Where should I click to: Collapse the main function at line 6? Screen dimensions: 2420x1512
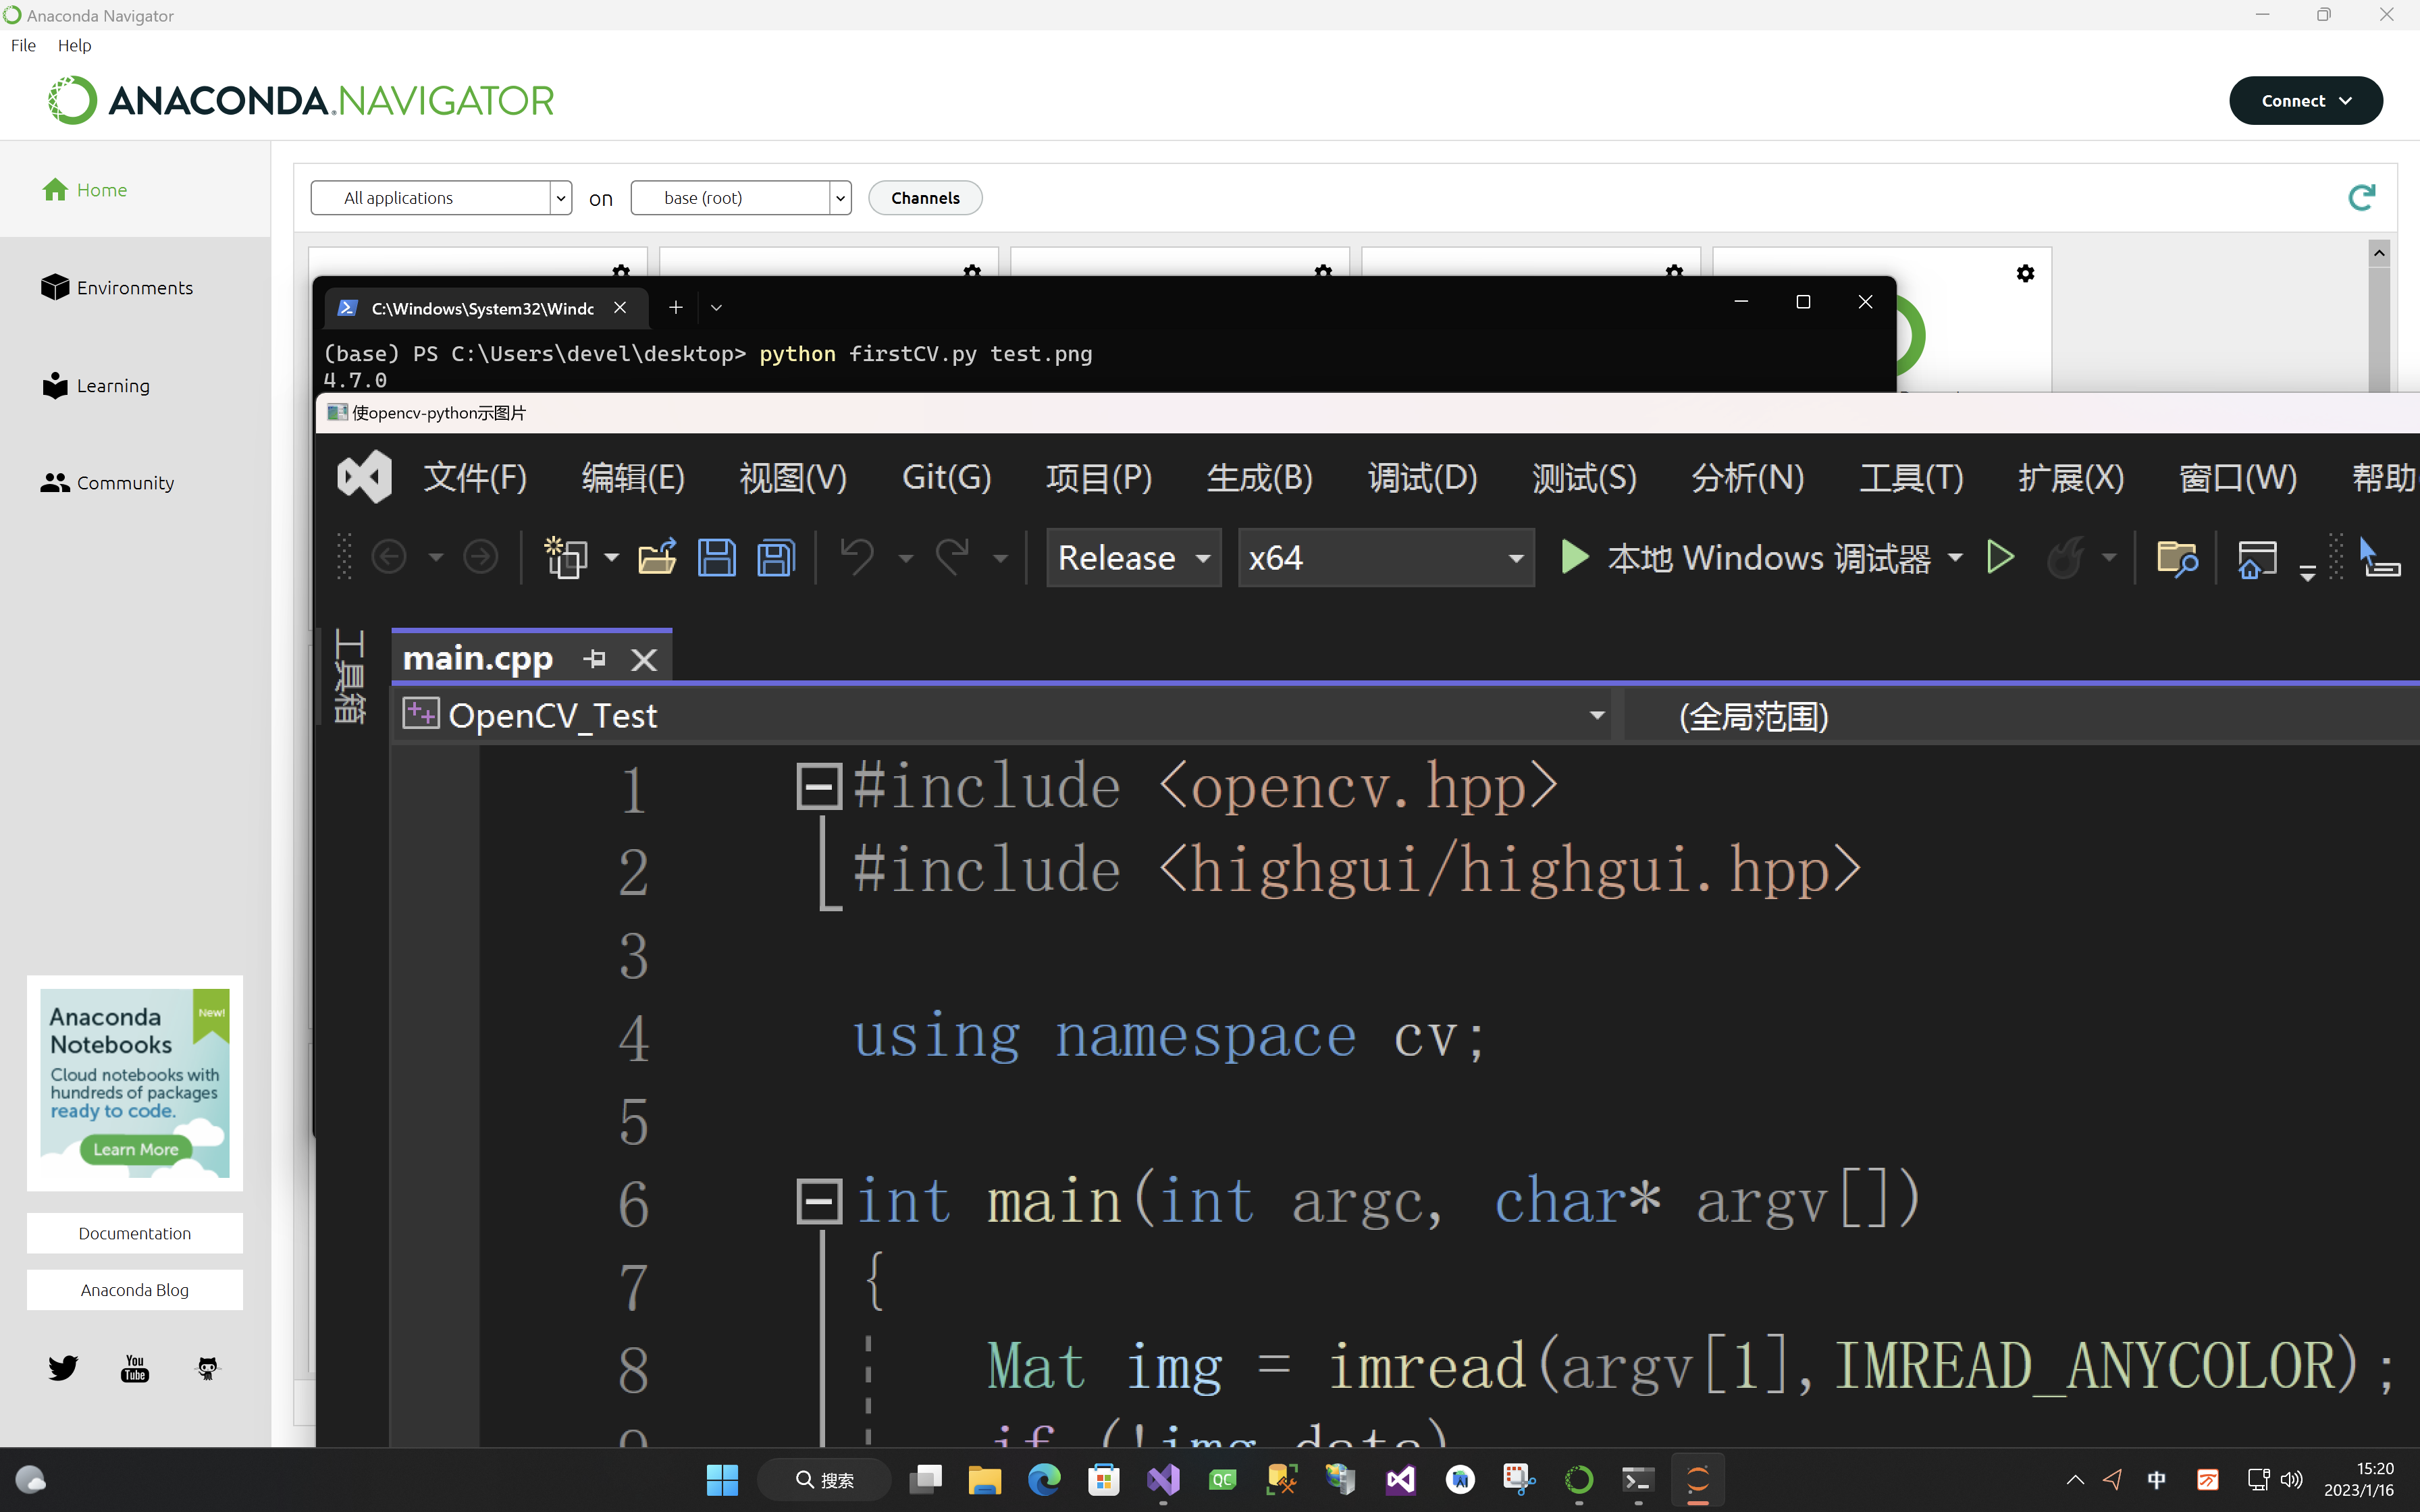pyautogui.click(x=818, y=1200)
